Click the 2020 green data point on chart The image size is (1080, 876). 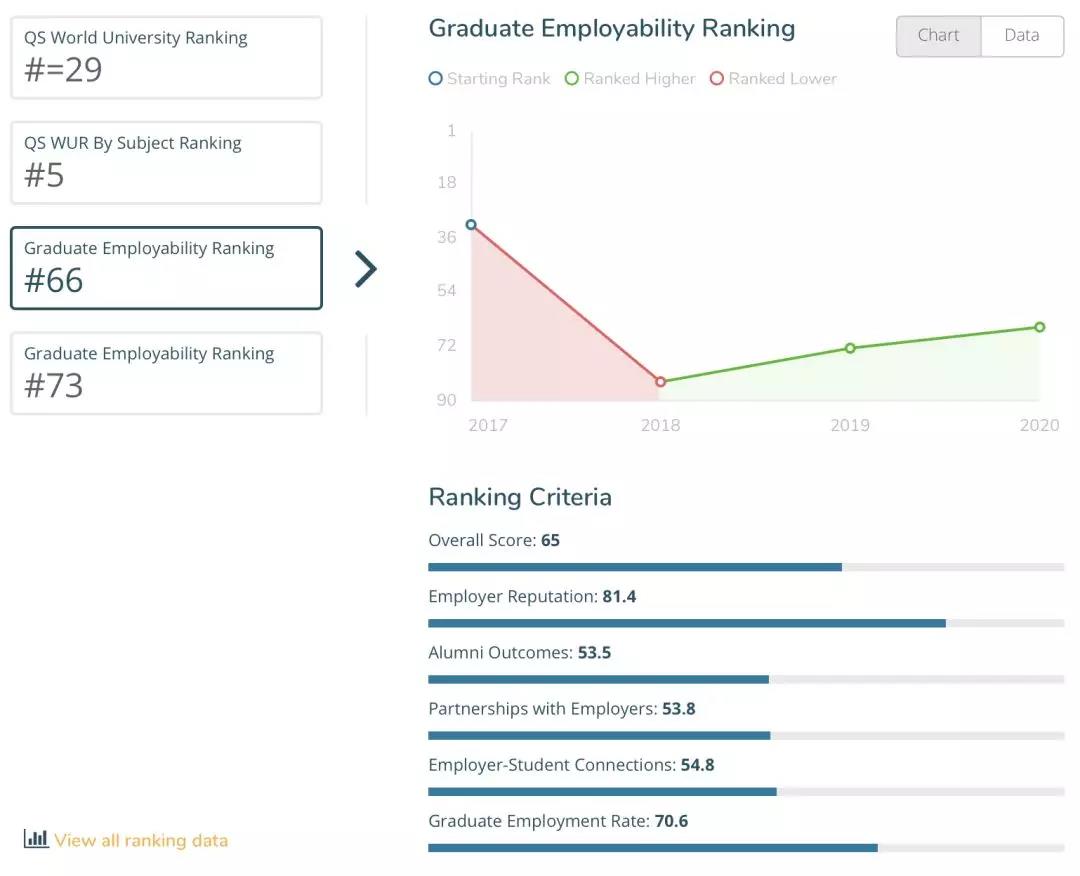pos(1040,327)
